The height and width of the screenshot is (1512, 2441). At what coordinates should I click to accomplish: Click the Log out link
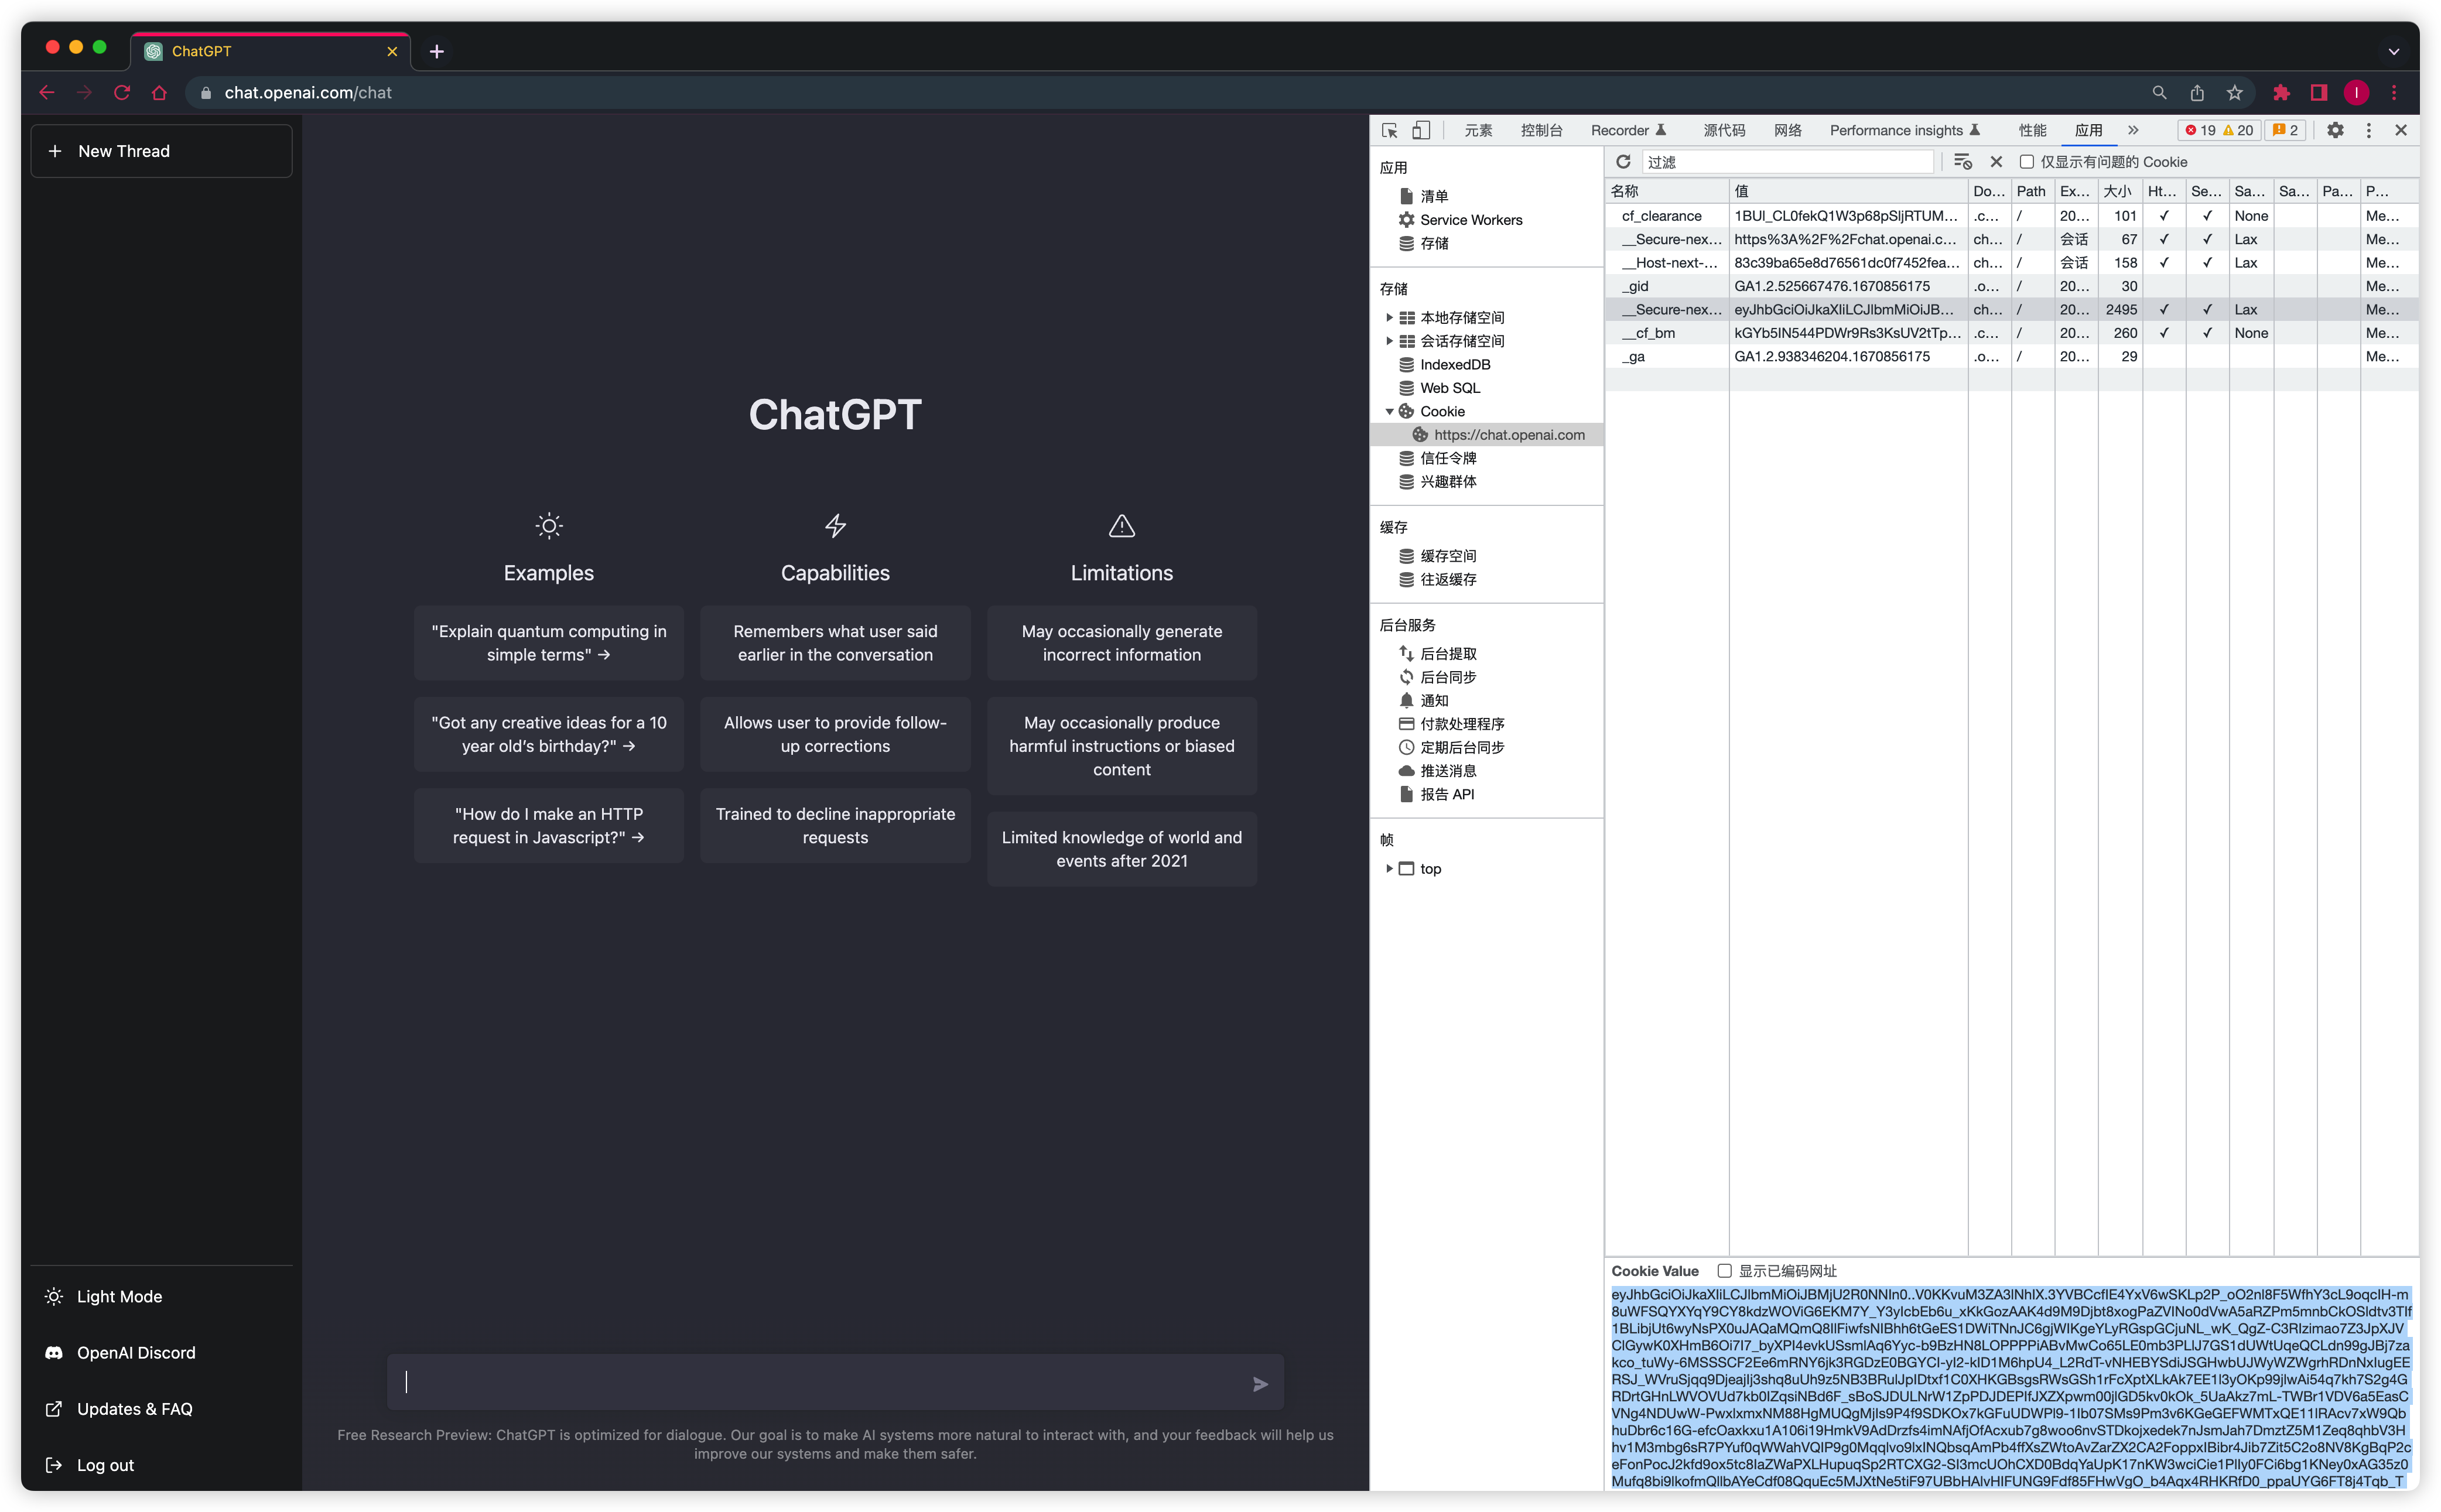(x=105, y=1465)
